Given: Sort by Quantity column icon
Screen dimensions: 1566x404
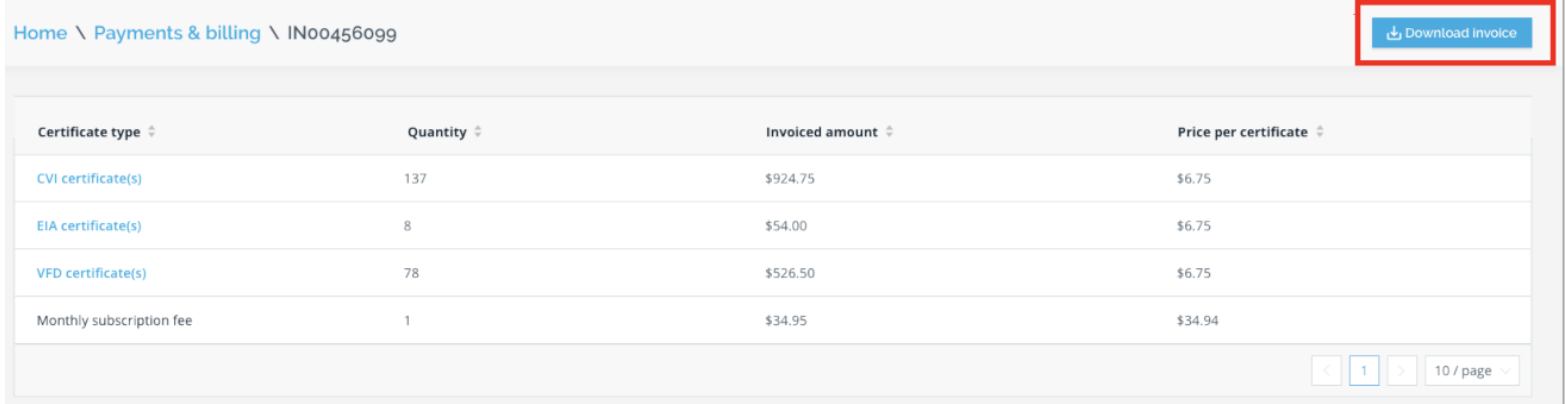Looking at the screenshot, I should [x=478, y=132].
